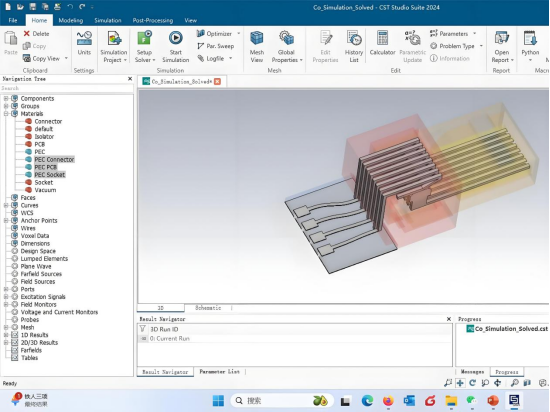Select the Parameter List tab

[220, 372]
